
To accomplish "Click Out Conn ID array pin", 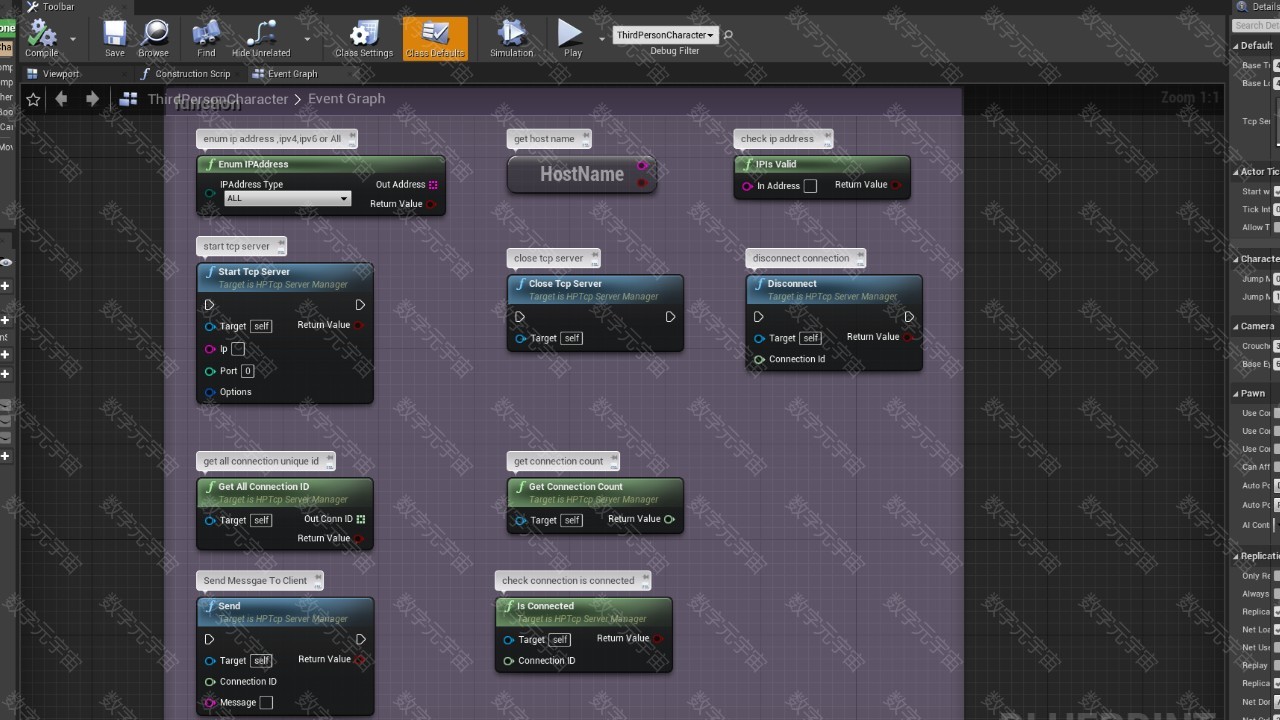I will pyautogui.click(x=361, y=519).
